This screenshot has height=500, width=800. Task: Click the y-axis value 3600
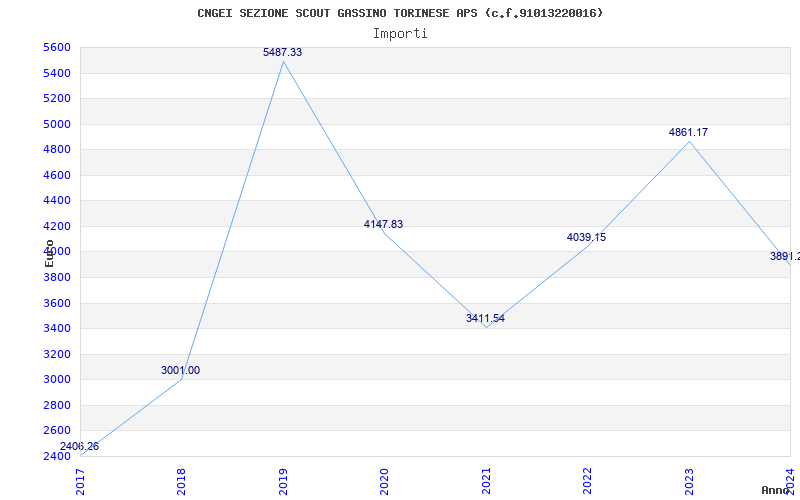57,304
